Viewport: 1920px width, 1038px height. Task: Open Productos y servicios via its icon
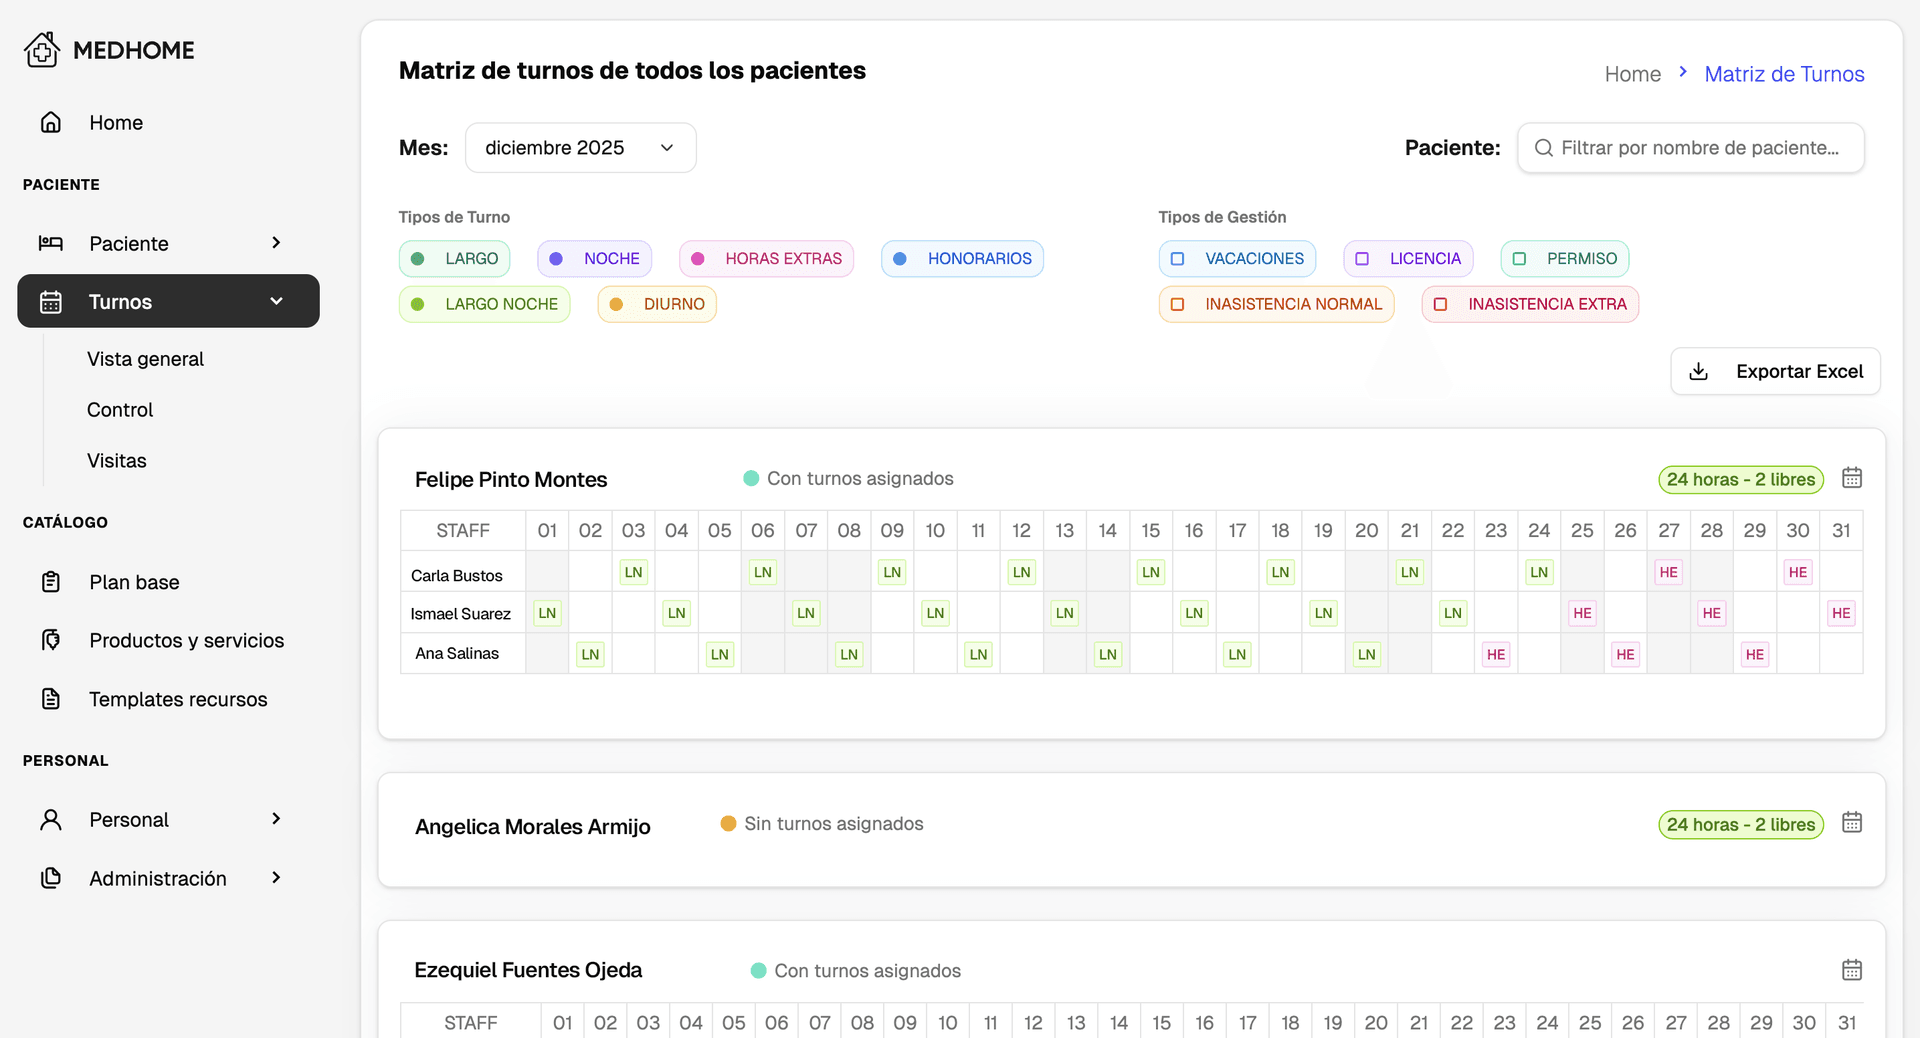(x=51, y=640)
